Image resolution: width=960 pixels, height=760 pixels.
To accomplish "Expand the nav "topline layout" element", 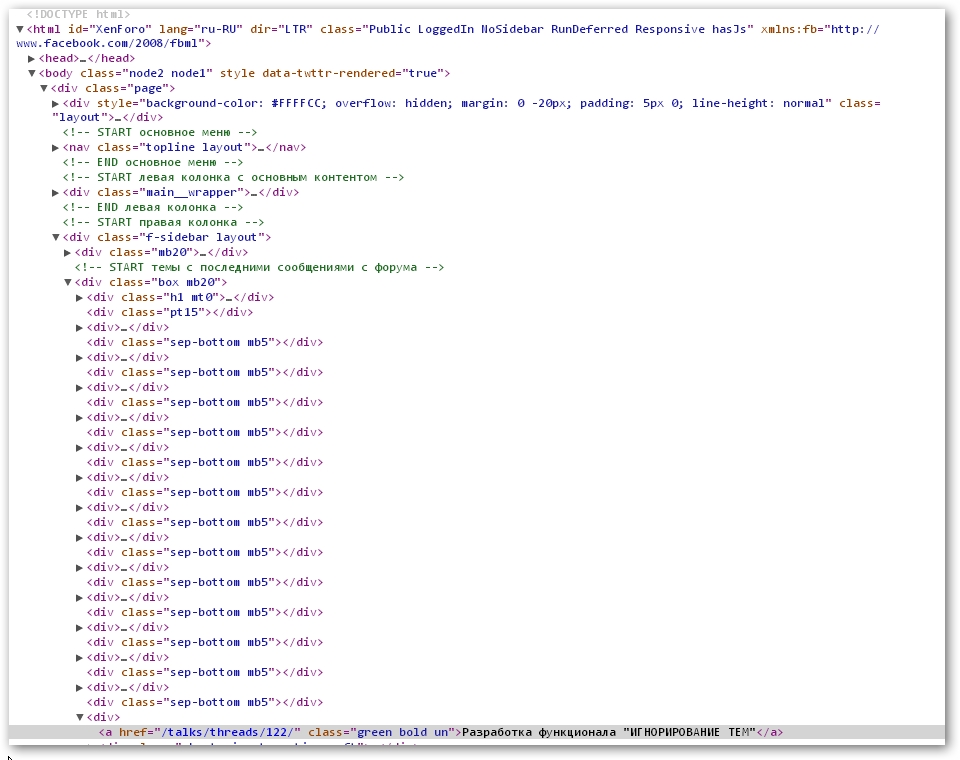I will tap(56, 148).
